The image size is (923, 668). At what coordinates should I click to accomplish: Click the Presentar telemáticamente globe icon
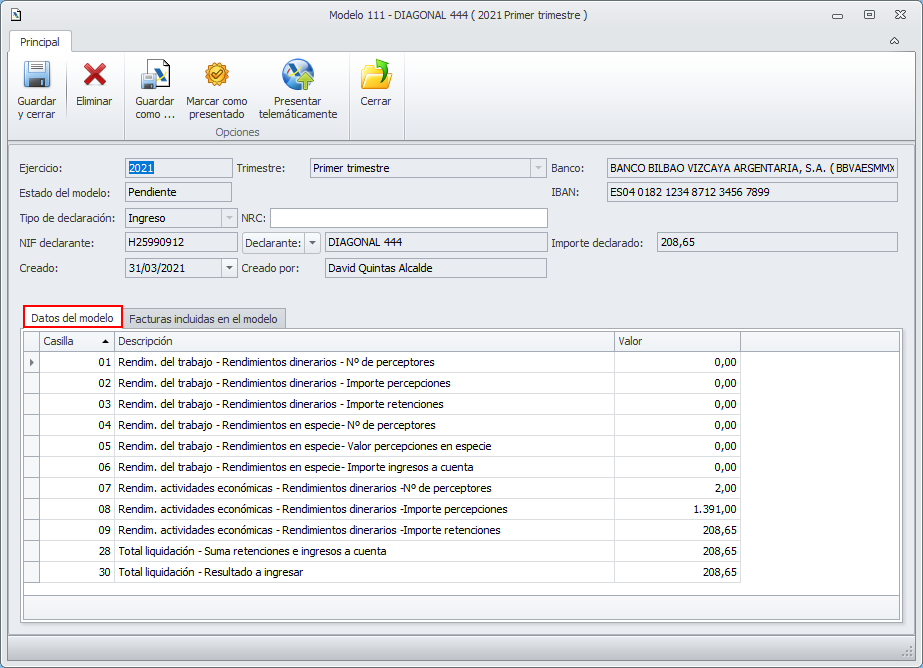point(298,77)
